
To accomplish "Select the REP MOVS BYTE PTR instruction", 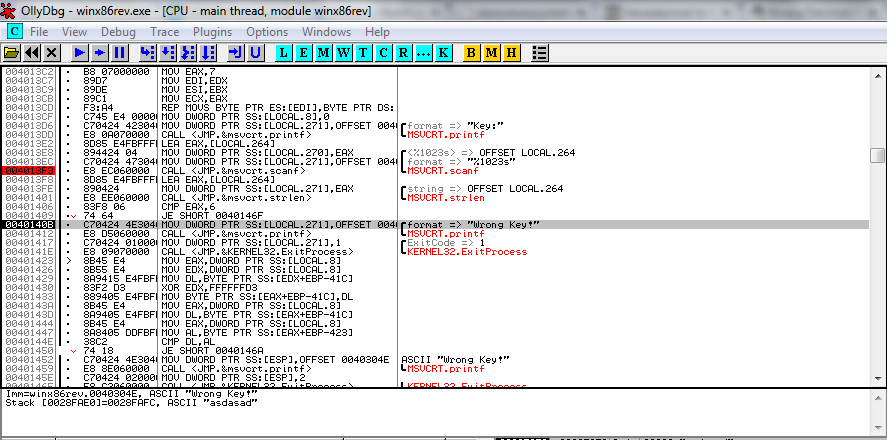I will point(277,107).
